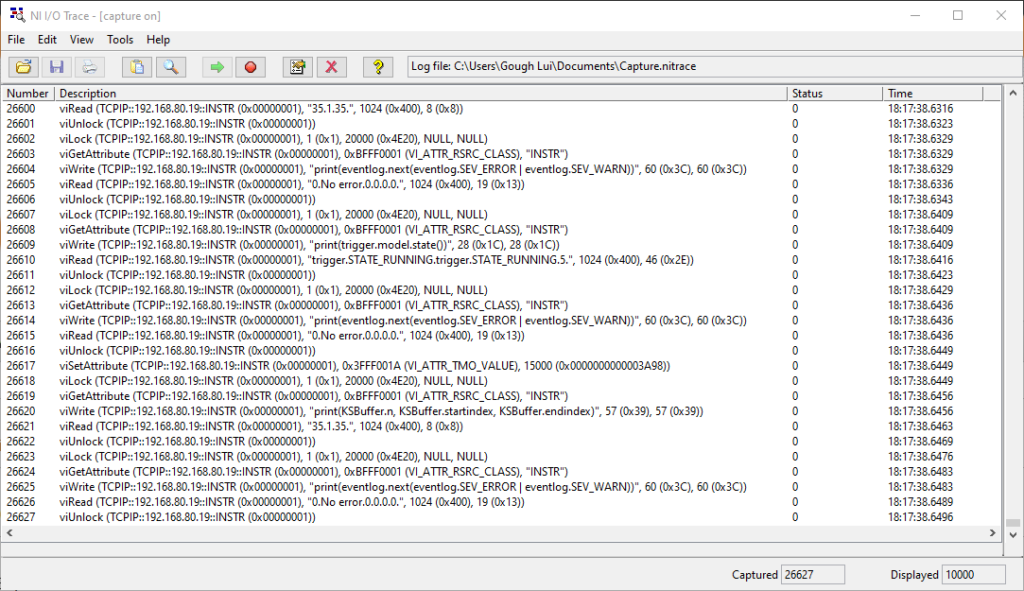The image size is (1024, 591).
Task: Select row 26625 viWrite eventlog.next entry
Action: tap(502, 487)
